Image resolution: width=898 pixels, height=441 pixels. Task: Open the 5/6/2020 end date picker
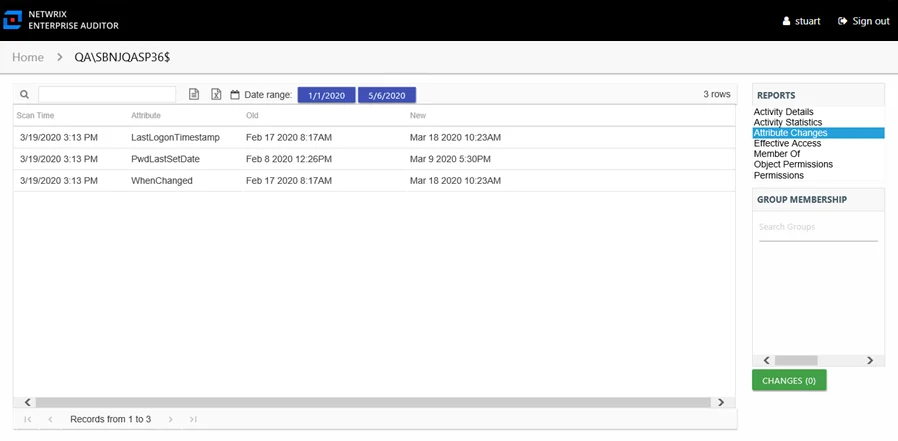click(387, 95)
